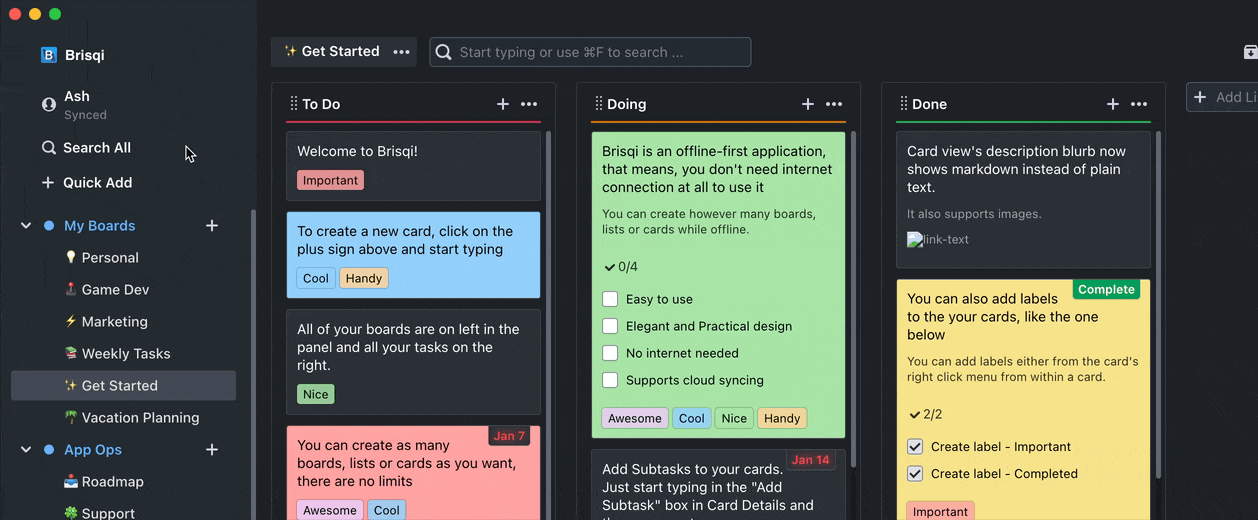
Task: Click the Jan 7 due date badge
Action: [509, 436]
